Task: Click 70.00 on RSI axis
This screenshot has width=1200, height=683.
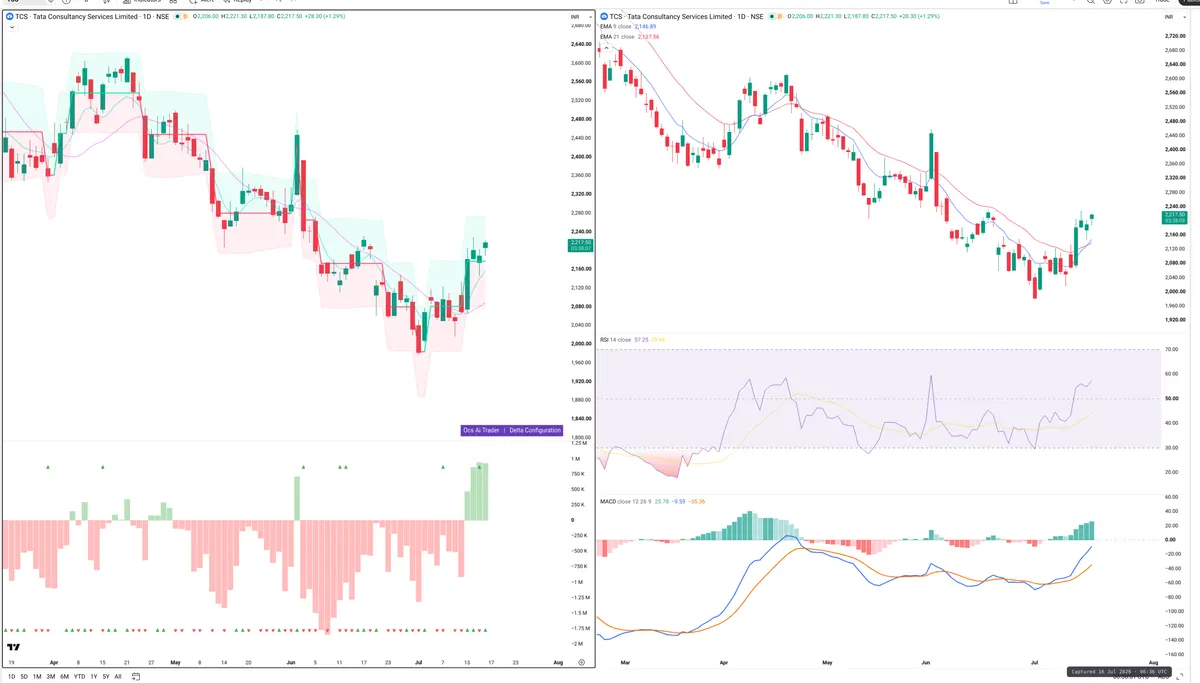Action: tap(1171, 350)
